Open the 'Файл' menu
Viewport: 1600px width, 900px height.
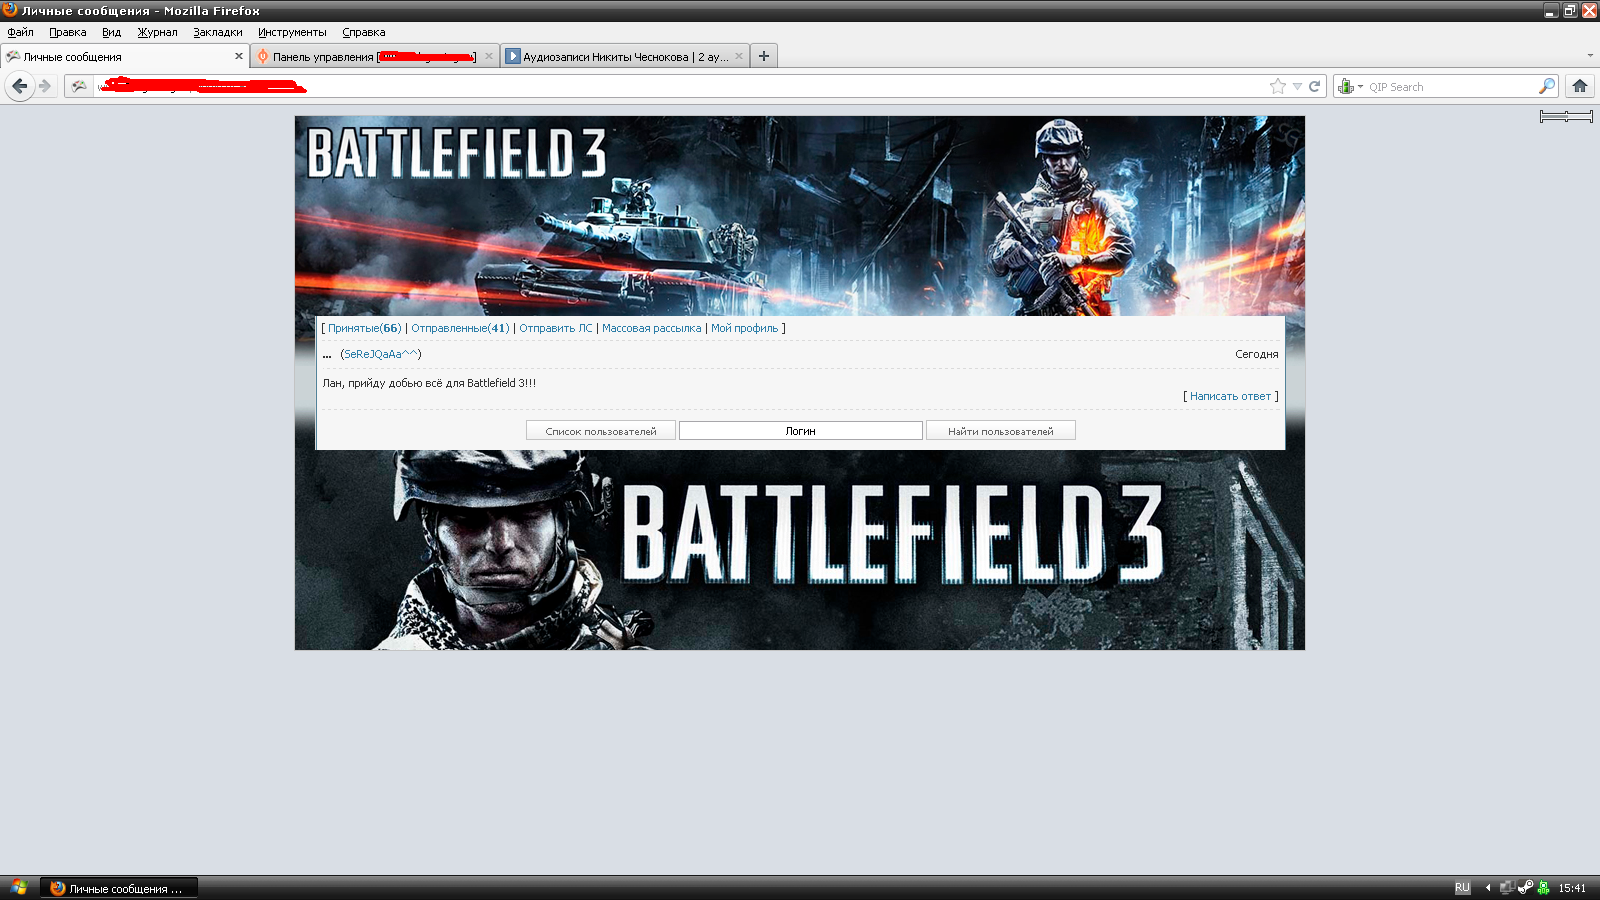coord(20,32)
